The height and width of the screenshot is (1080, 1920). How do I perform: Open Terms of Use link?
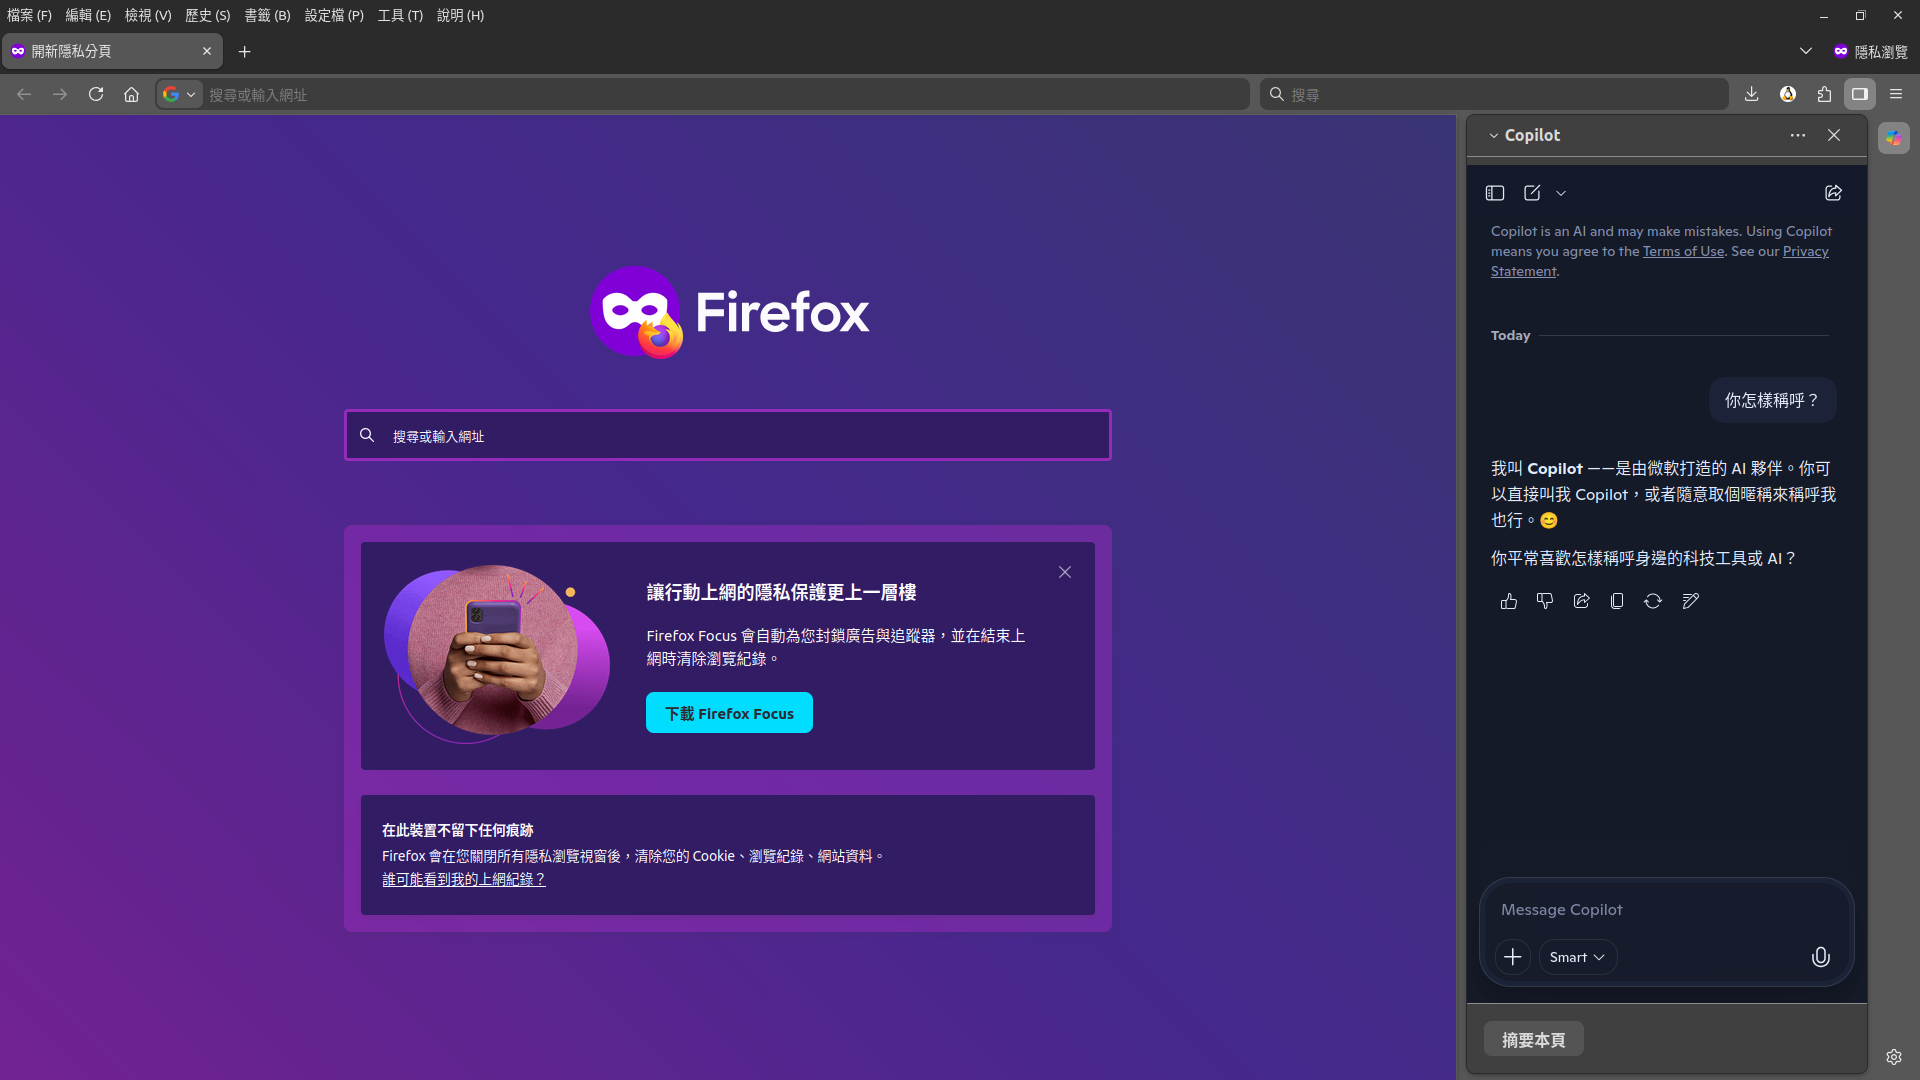tap(1683, 252)
